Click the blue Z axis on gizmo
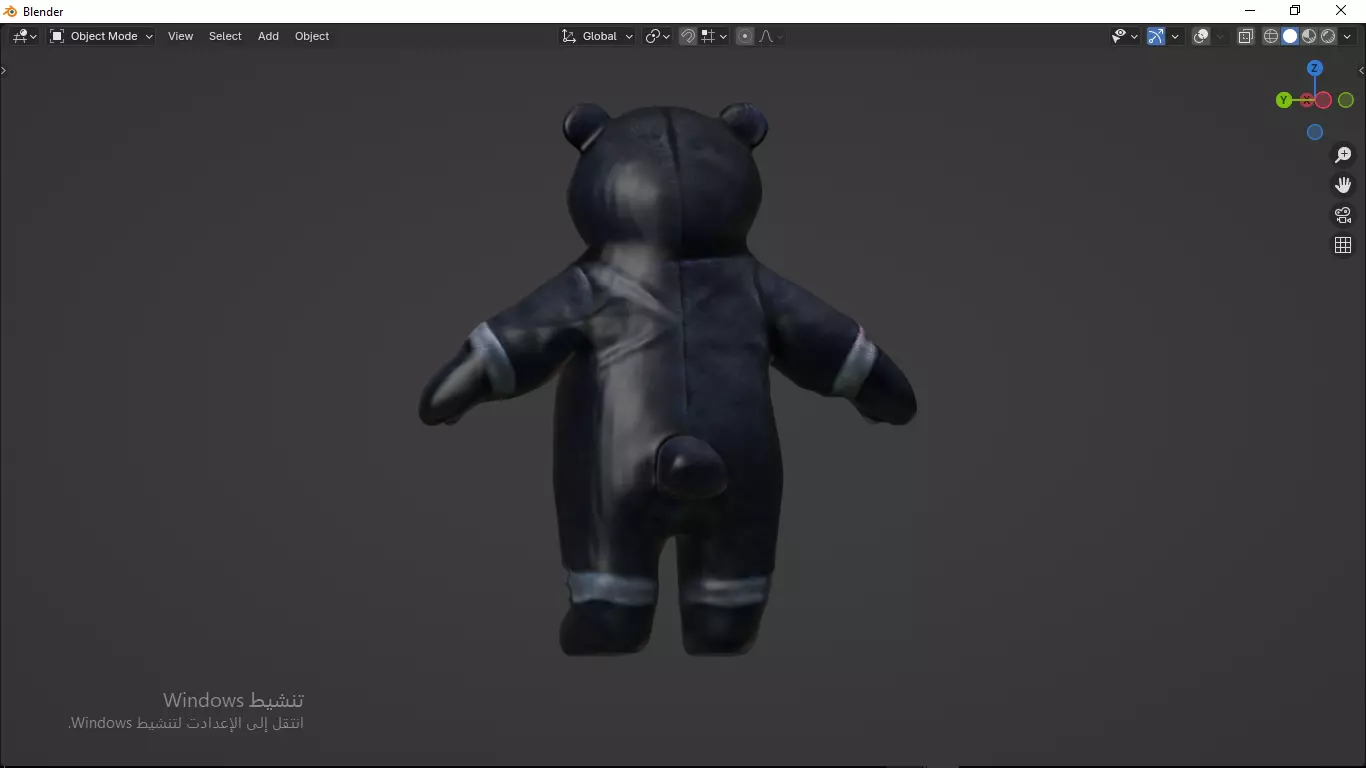Screen dimensions: 1366x768 (x=1315, y=68)
